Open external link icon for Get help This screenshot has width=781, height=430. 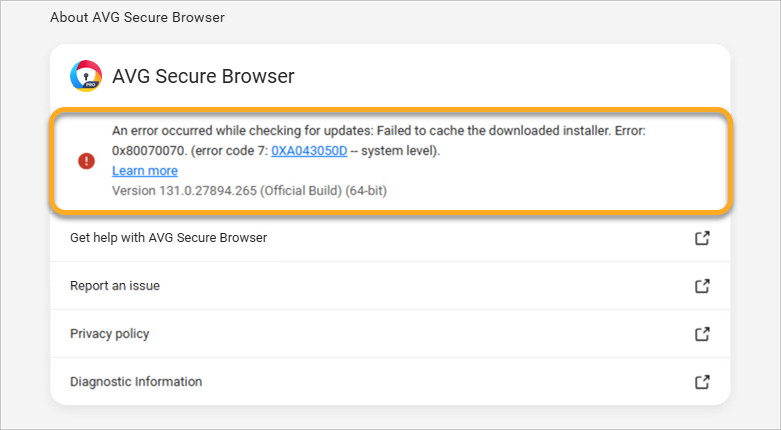pyautogui.click(x=702, y=238)
